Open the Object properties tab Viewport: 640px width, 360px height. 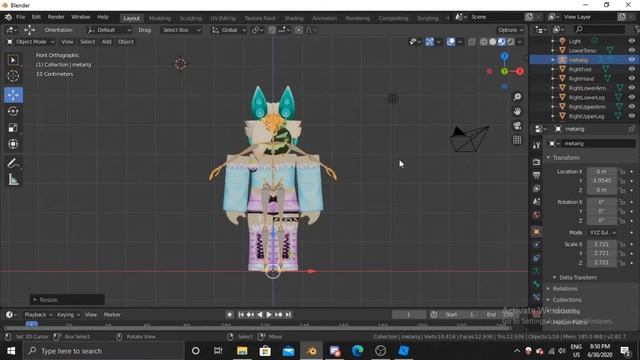[536, 232]
